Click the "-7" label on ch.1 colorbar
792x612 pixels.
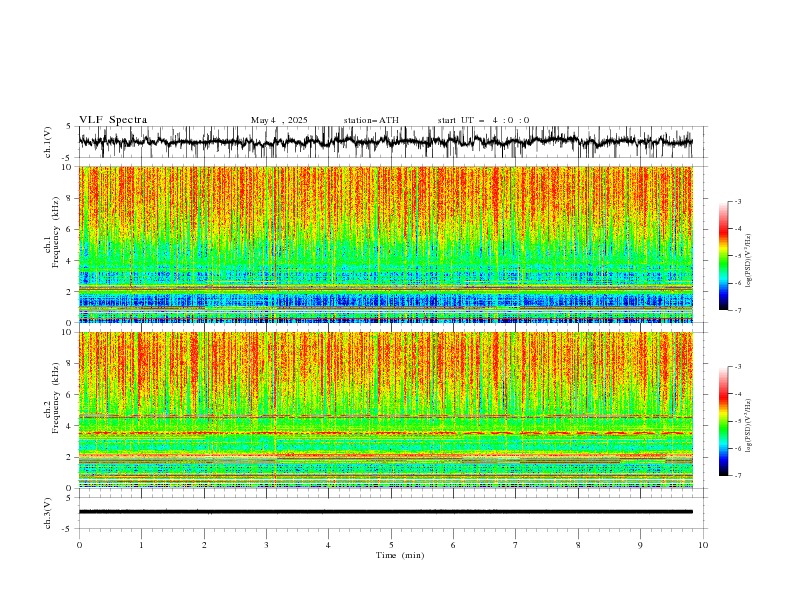coord(738,310)
